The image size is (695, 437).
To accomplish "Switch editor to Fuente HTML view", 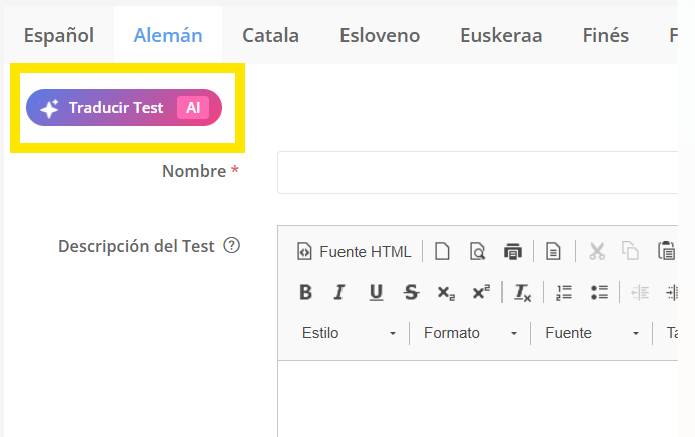I will [355, 252].
